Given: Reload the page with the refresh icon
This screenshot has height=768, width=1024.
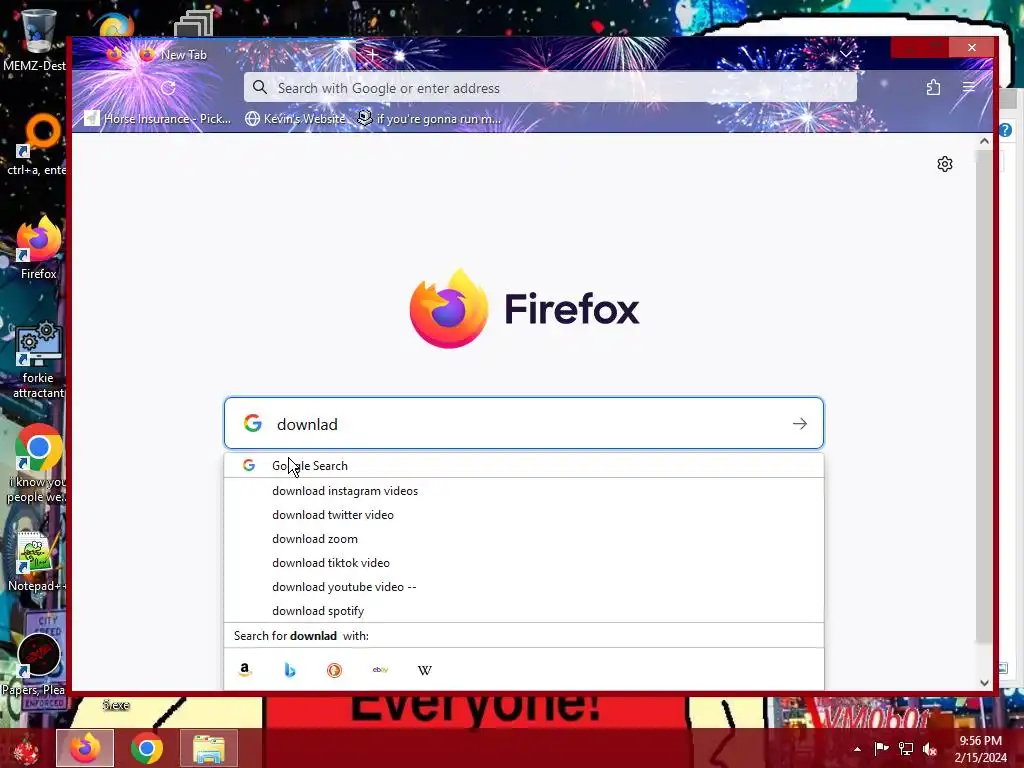Looking at the screenshot, I should click(168, 88).
